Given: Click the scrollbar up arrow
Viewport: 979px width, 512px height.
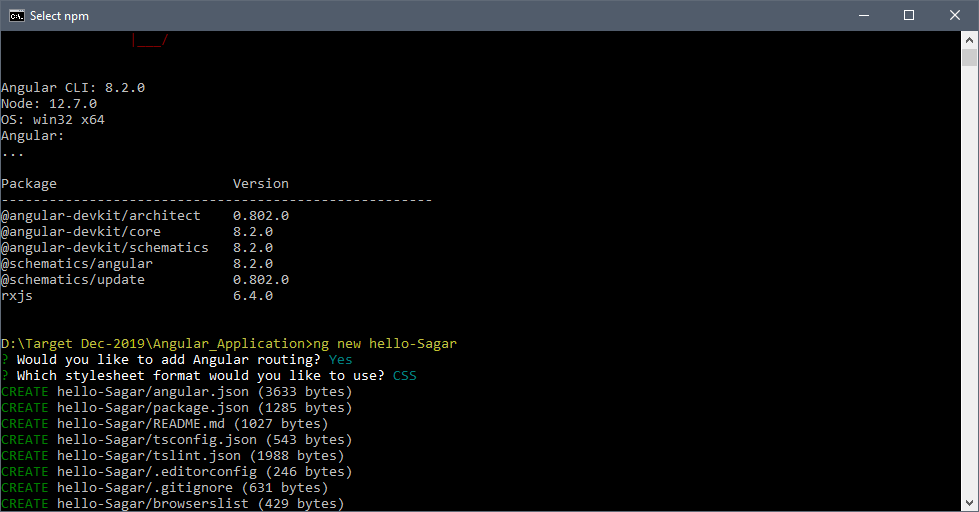Looking at the screenshot, I should 969,40.
